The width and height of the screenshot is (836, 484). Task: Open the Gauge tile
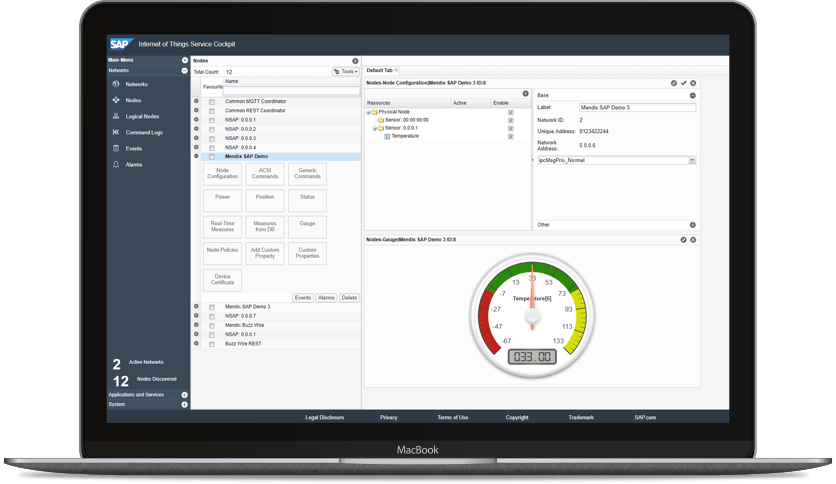307,227
